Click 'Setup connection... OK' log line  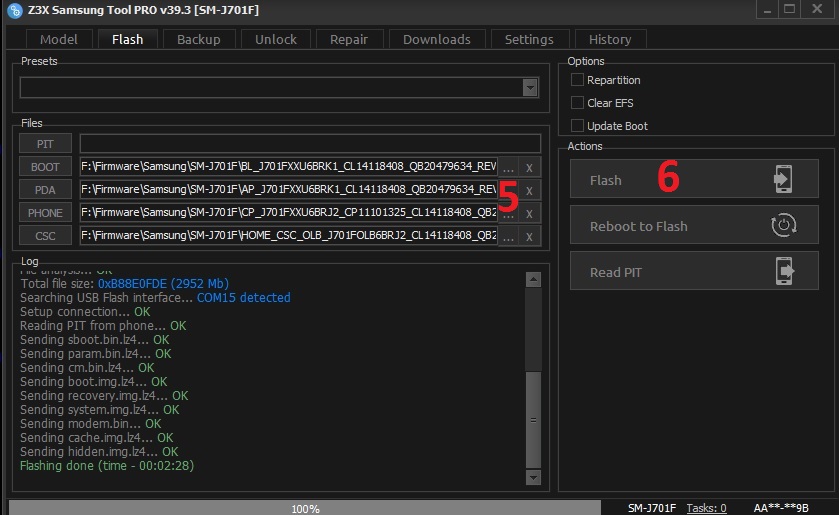point(85,312)
